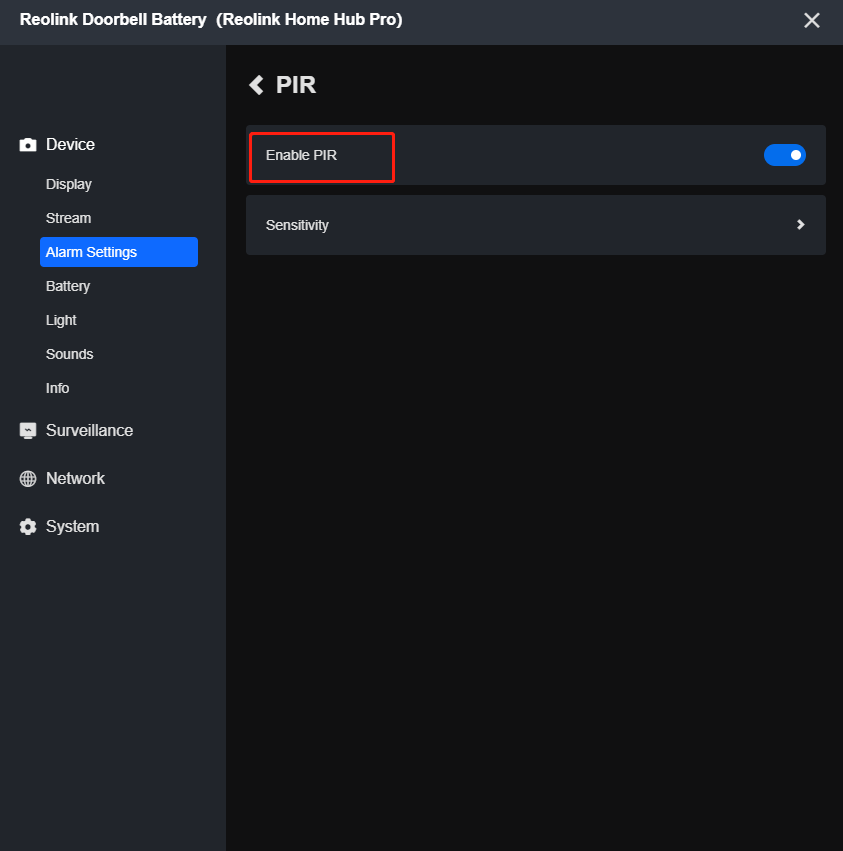The width and height of the screenshot is (843, 851).
Task: Open the Stream settings page
Action: click(x=68, y=218)
